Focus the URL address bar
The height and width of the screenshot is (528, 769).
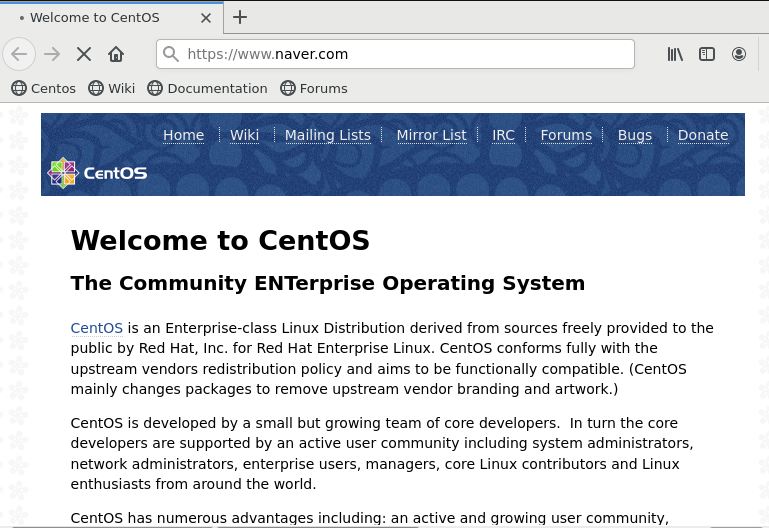395,54
